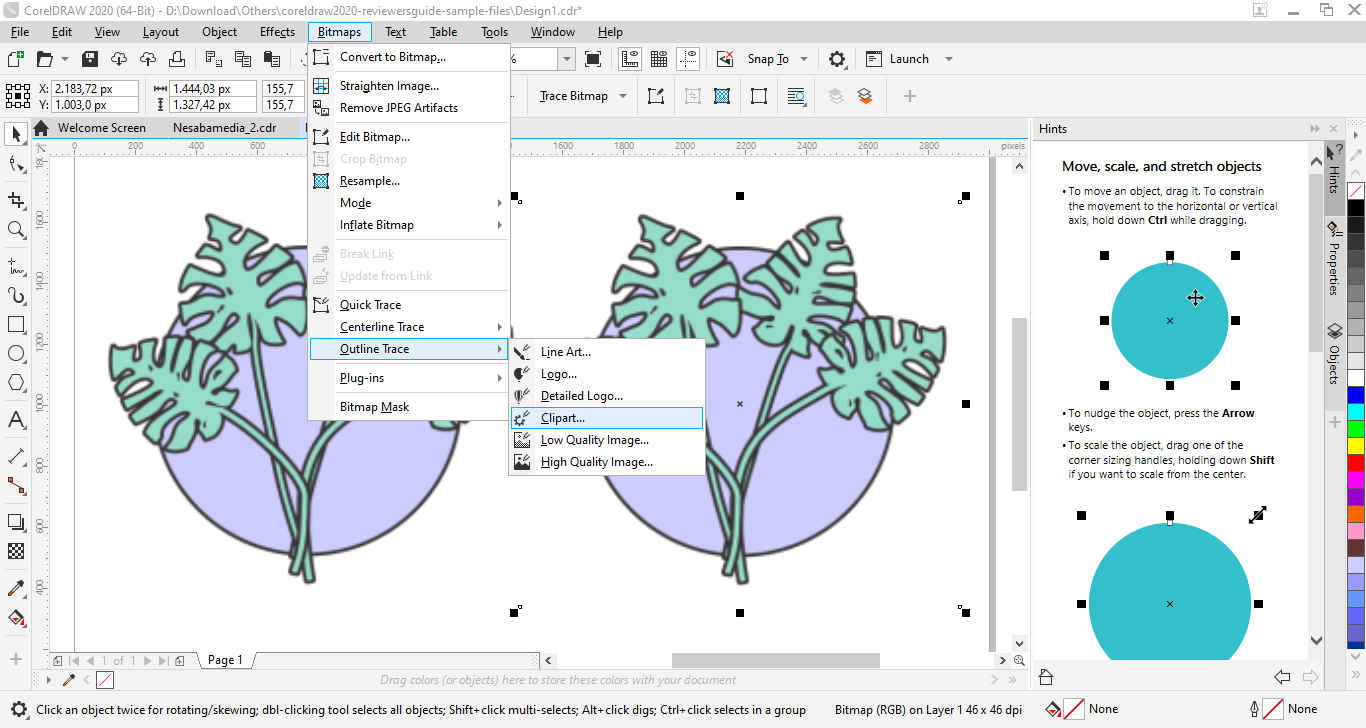Pick the Ellipse tool
Viewport: 1366px width, 728px height.
pyautogui.click(x=16, y=354)
